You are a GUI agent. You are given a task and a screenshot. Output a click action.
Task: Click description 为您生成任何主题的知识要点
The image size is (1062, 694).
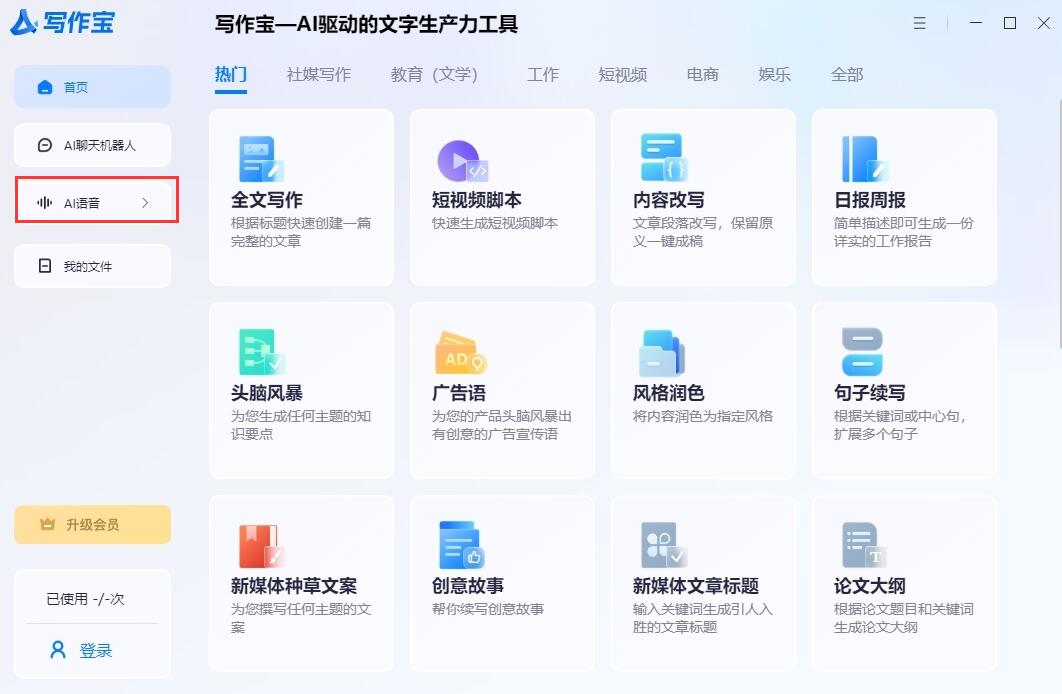301,425
